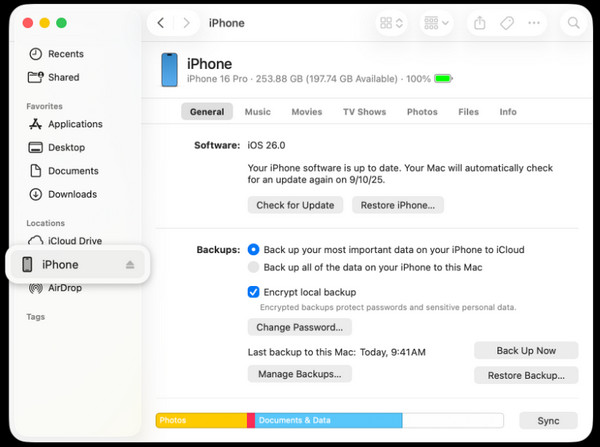The height and width of the screenshot is (447, 600).
Task: Click the green battery indicator icon
Action: 443,79
